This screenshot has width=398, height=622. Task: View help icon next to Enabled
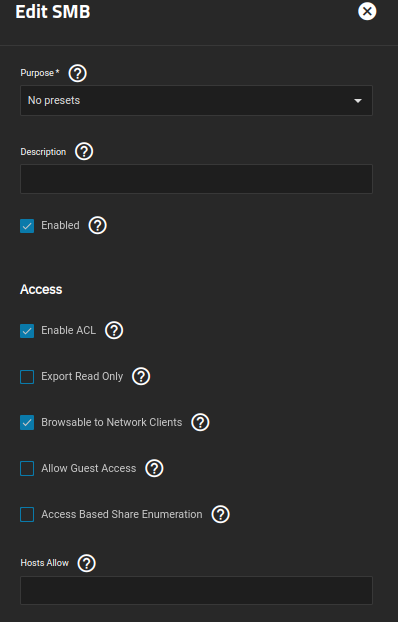click(98, 225)
